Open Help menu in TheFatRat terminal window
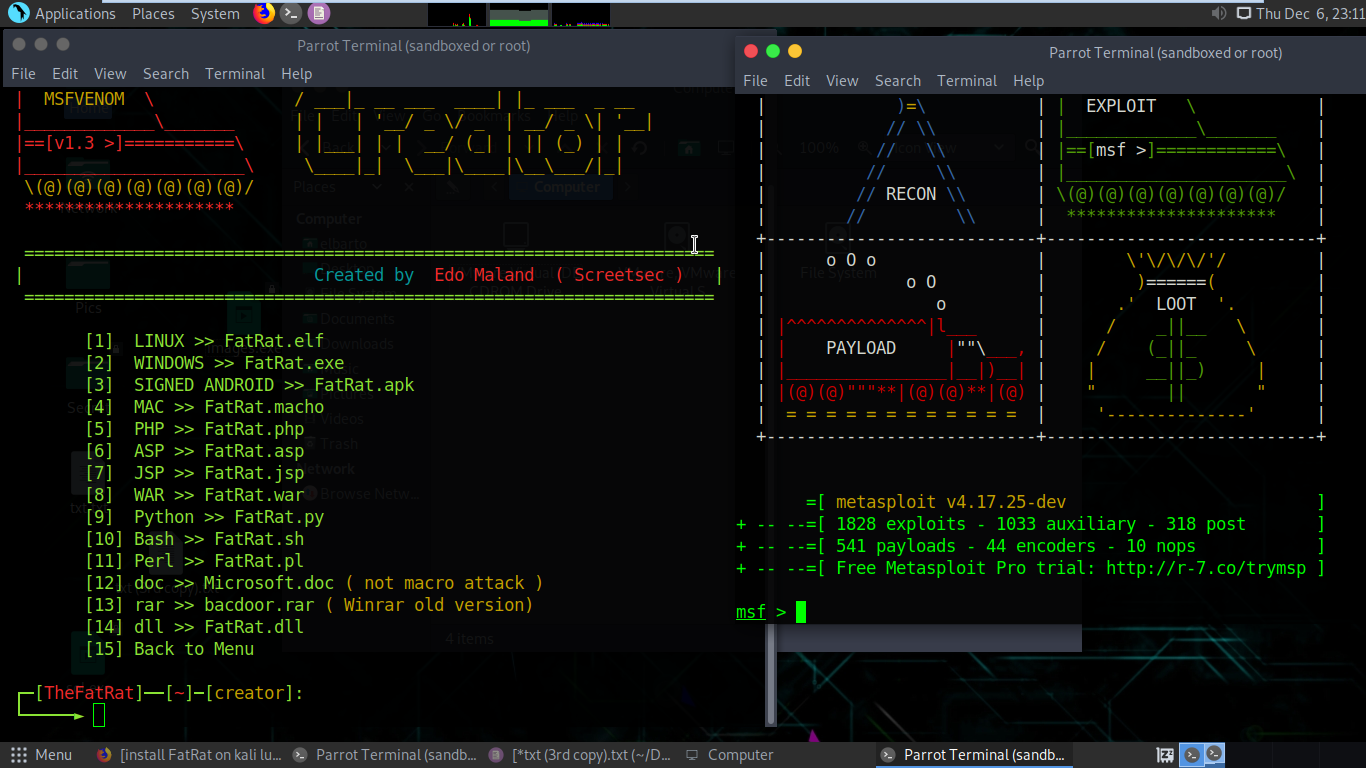The image size is (1366, 768). pos(296,74)
